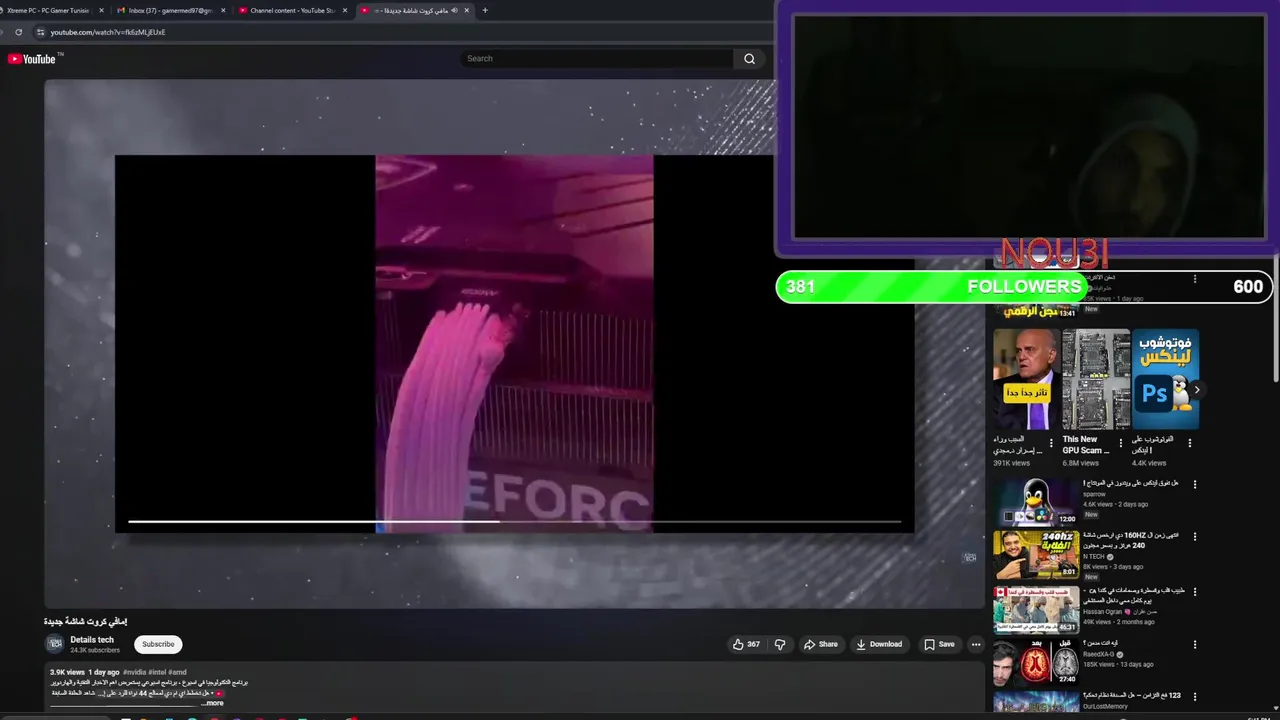
Task: Switch to the Xtreme PC – PC Gamer Tunisie tab
Action: point(48,10)
